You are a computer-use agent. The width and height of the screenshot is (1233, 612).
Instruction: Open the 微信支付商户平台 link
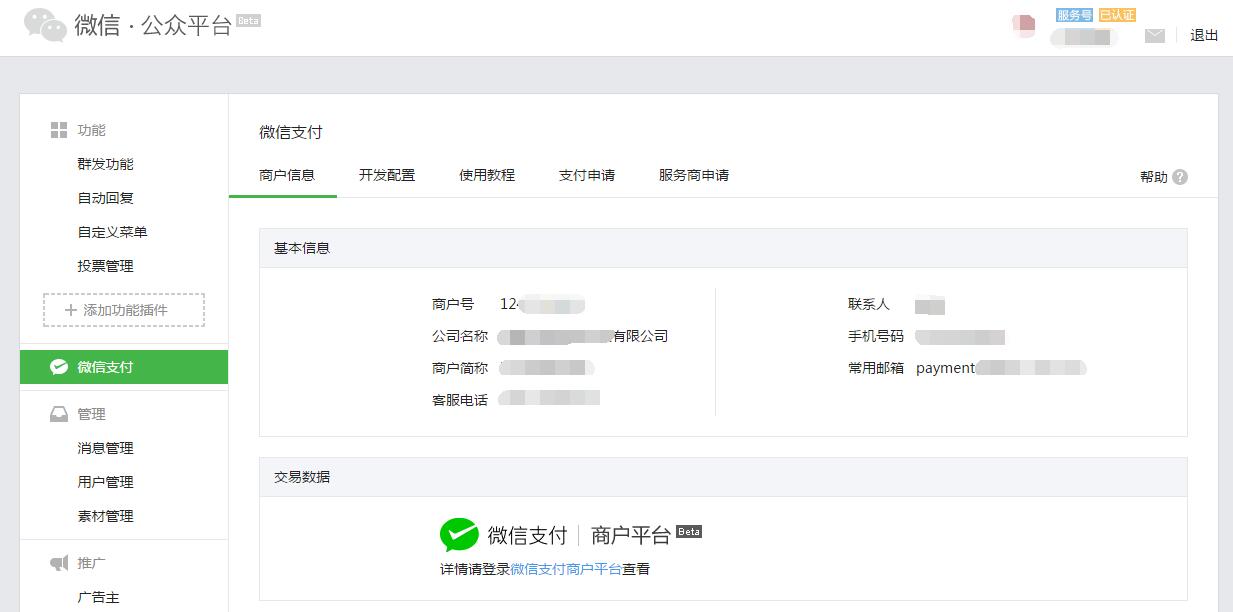point(566,569)
